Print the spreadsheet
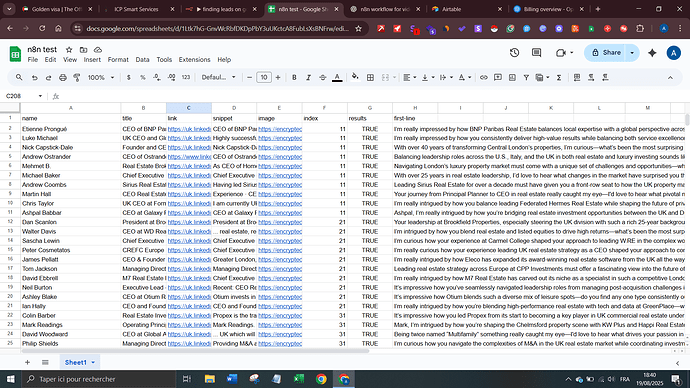 (62, 77)
